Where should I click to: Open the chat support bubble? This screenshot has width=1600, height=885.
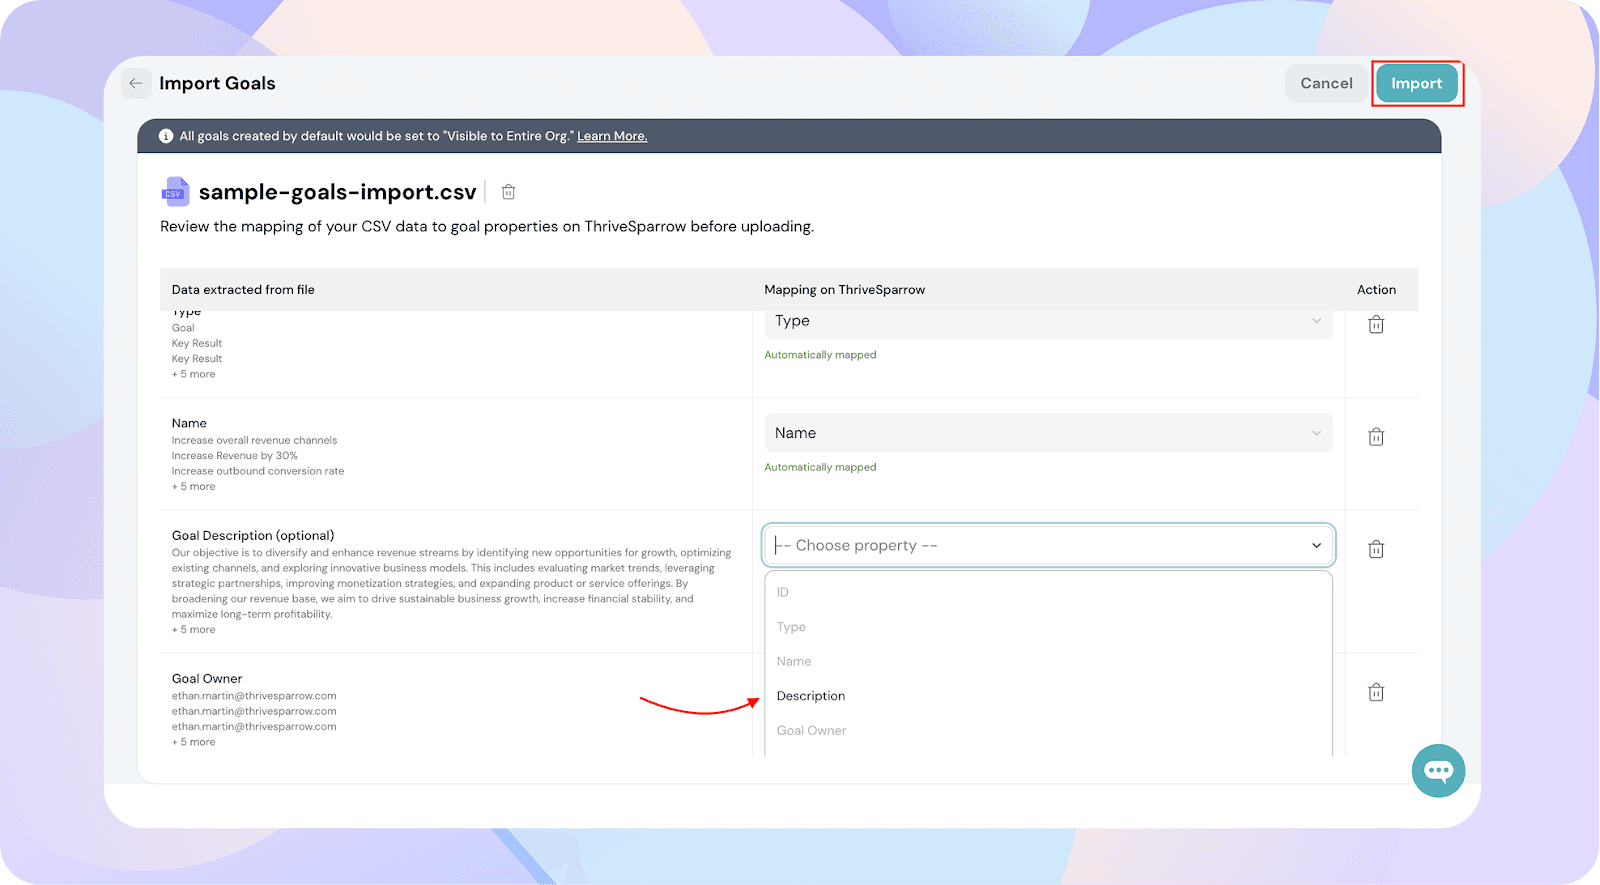point(1438,770)
